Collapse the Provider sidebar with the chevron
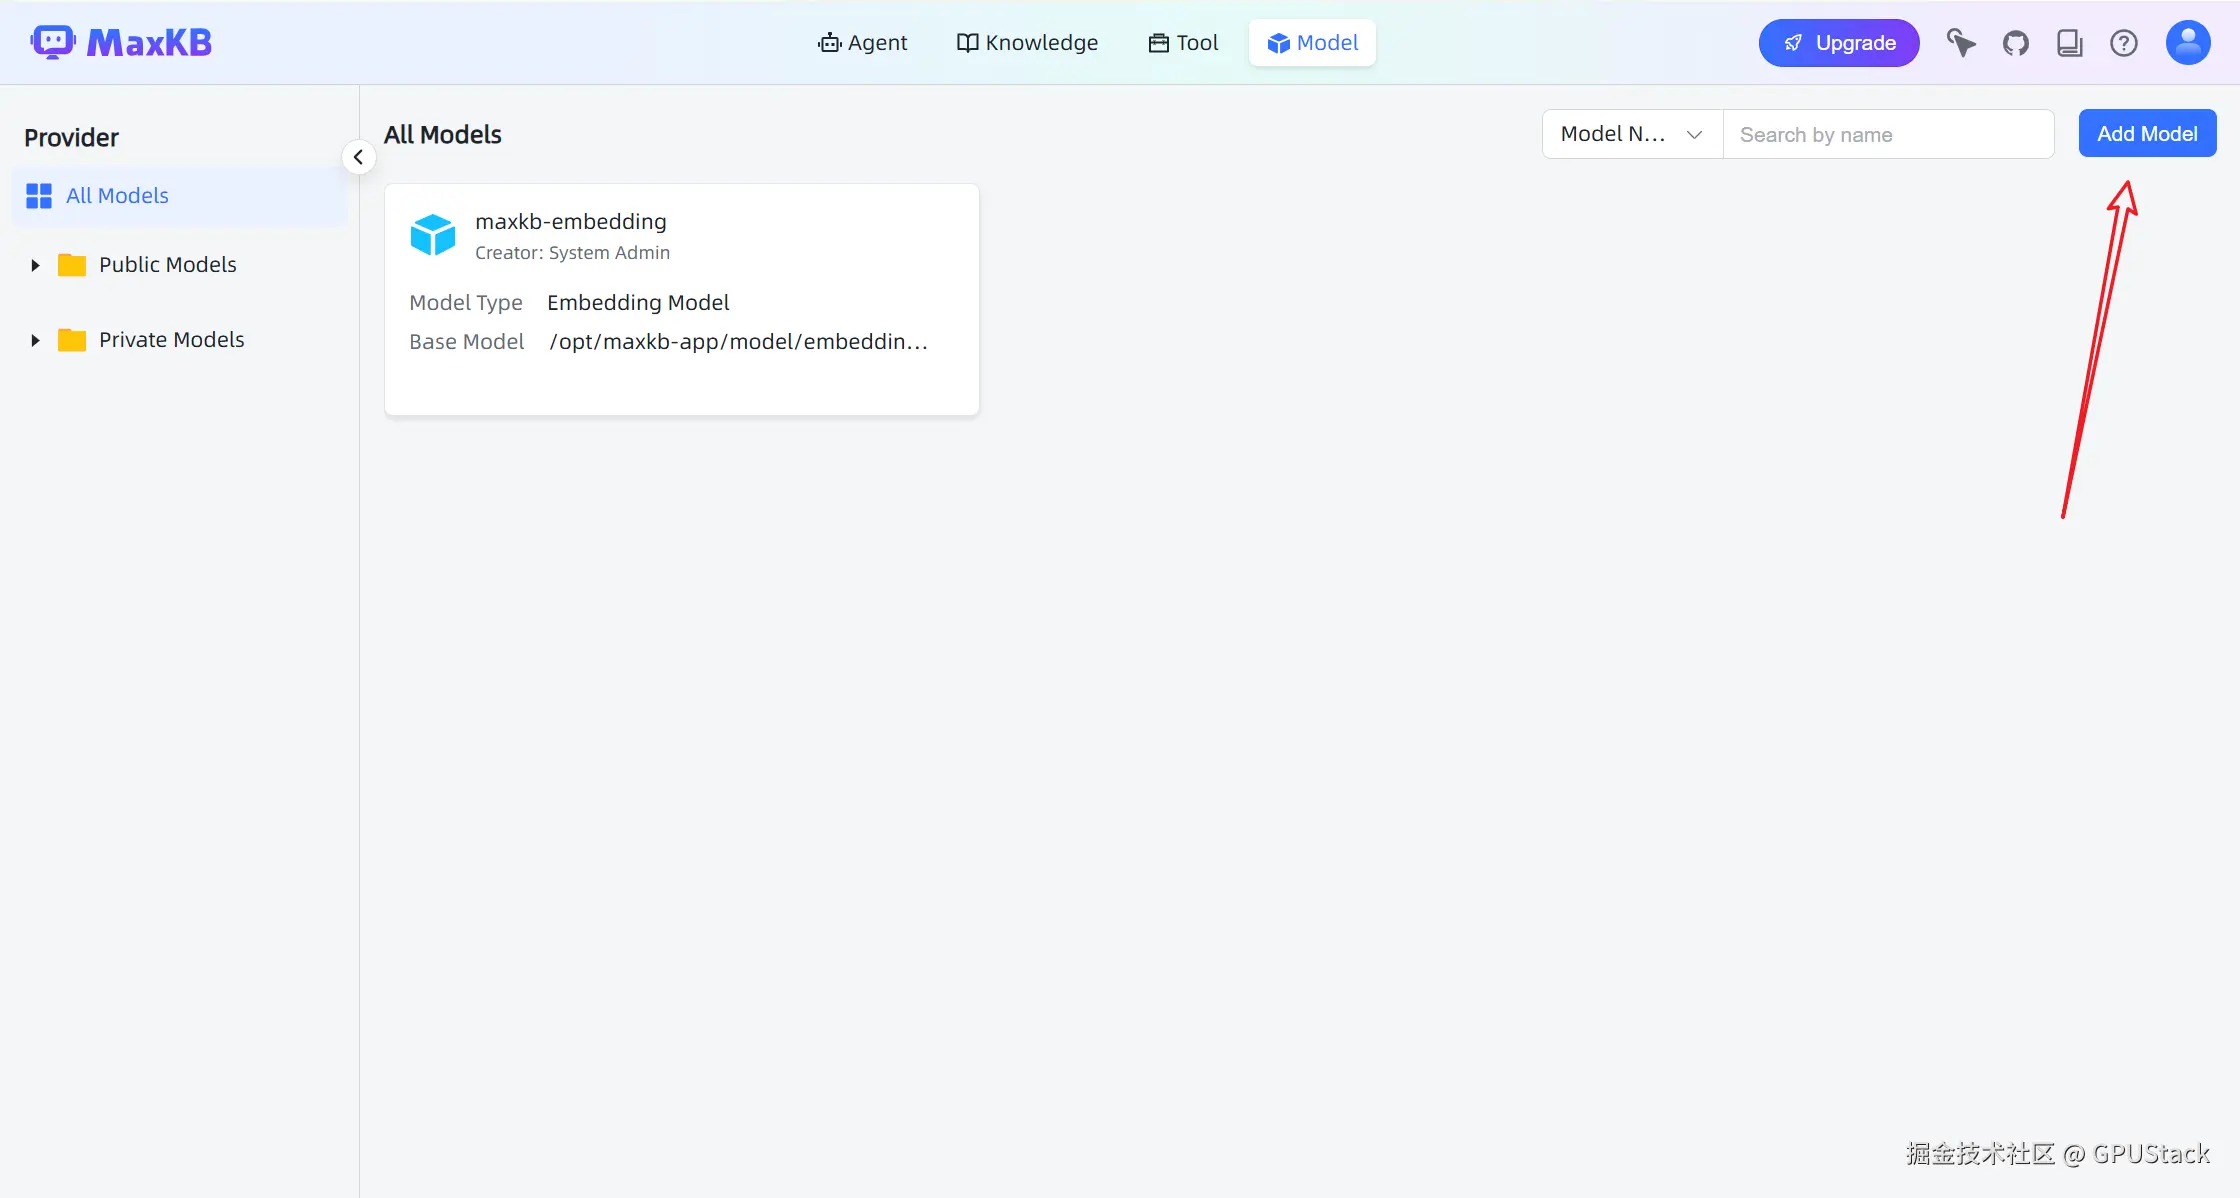Viewport: 2240px width, 1198px height. (358, 157)
